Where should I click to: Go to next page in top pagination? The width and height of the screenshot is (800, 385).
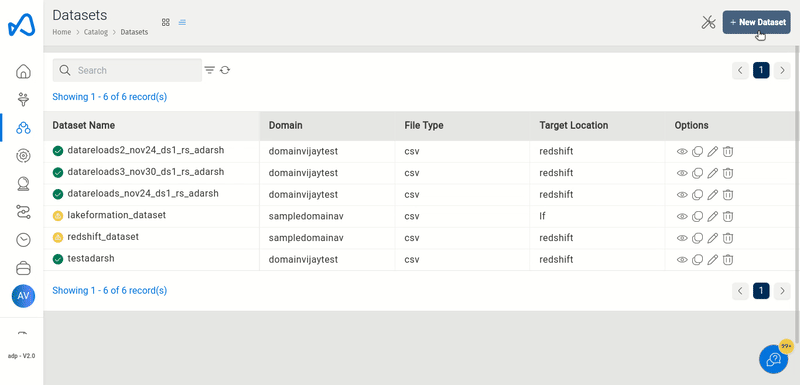point(782,70)
